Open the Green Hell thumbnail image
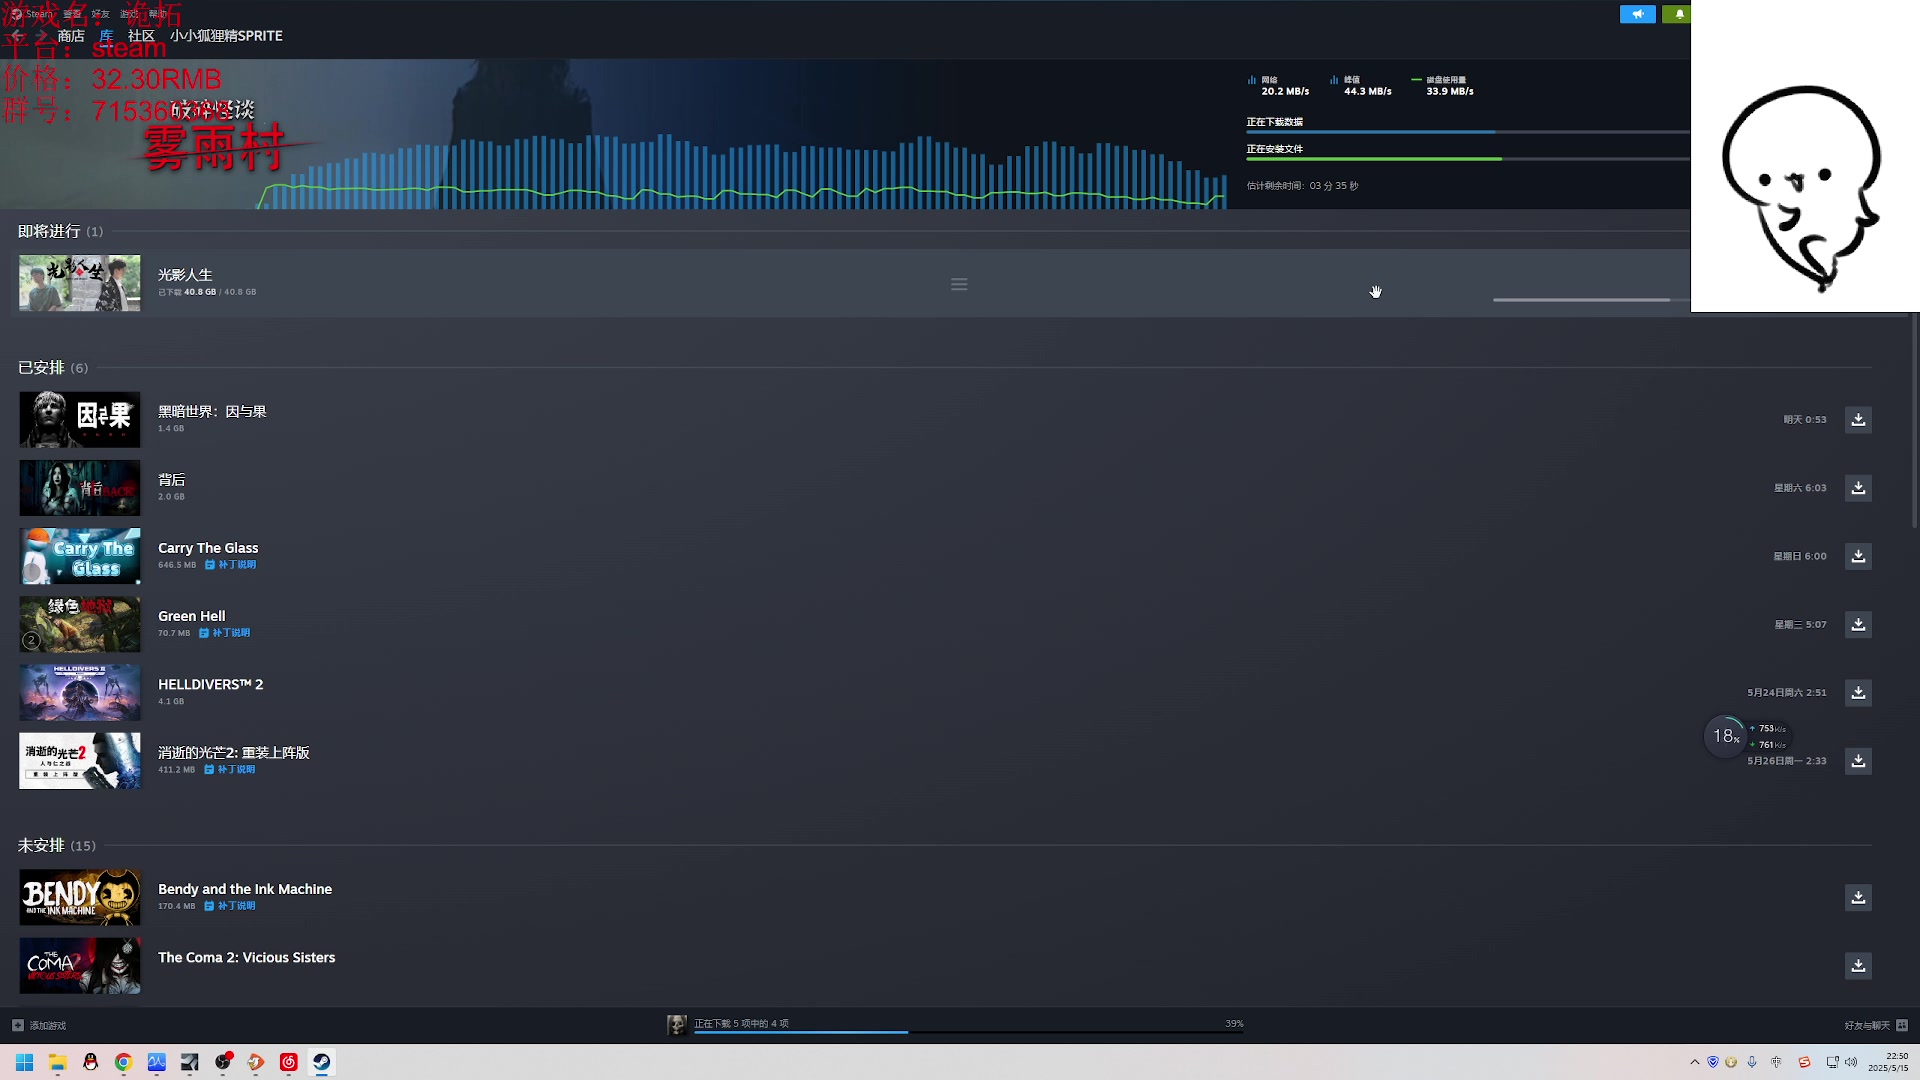1920x1080 pixels. pyautogui.click(x=80, y=624)
